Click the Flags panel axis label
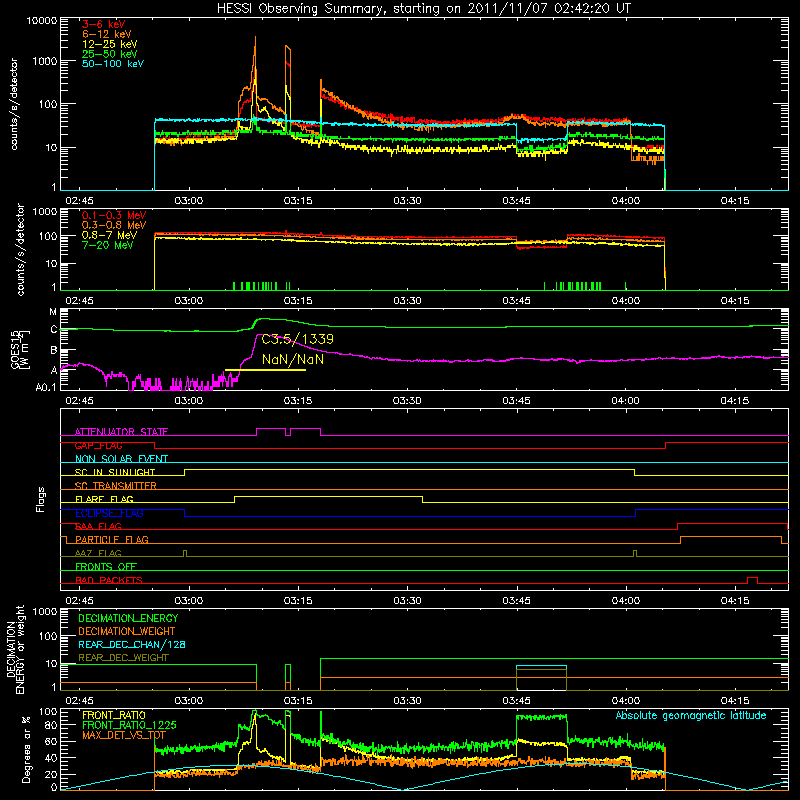800x800 pixels. click(x=40, y=499)
